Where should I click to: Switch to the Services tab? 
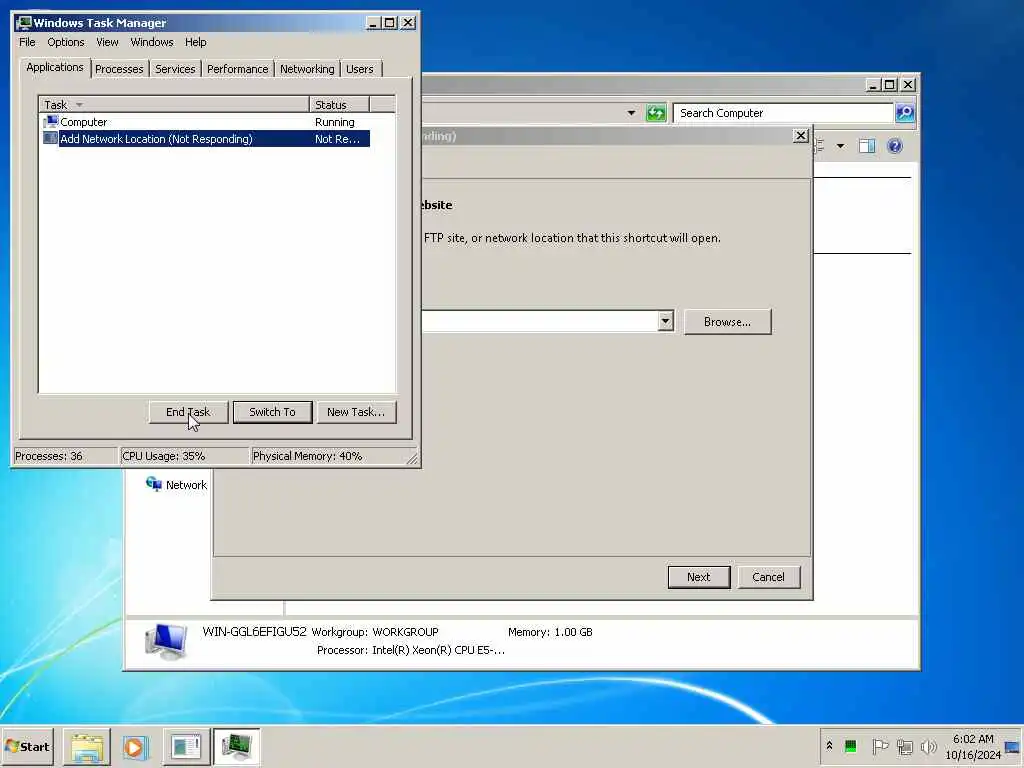[175, 69]
